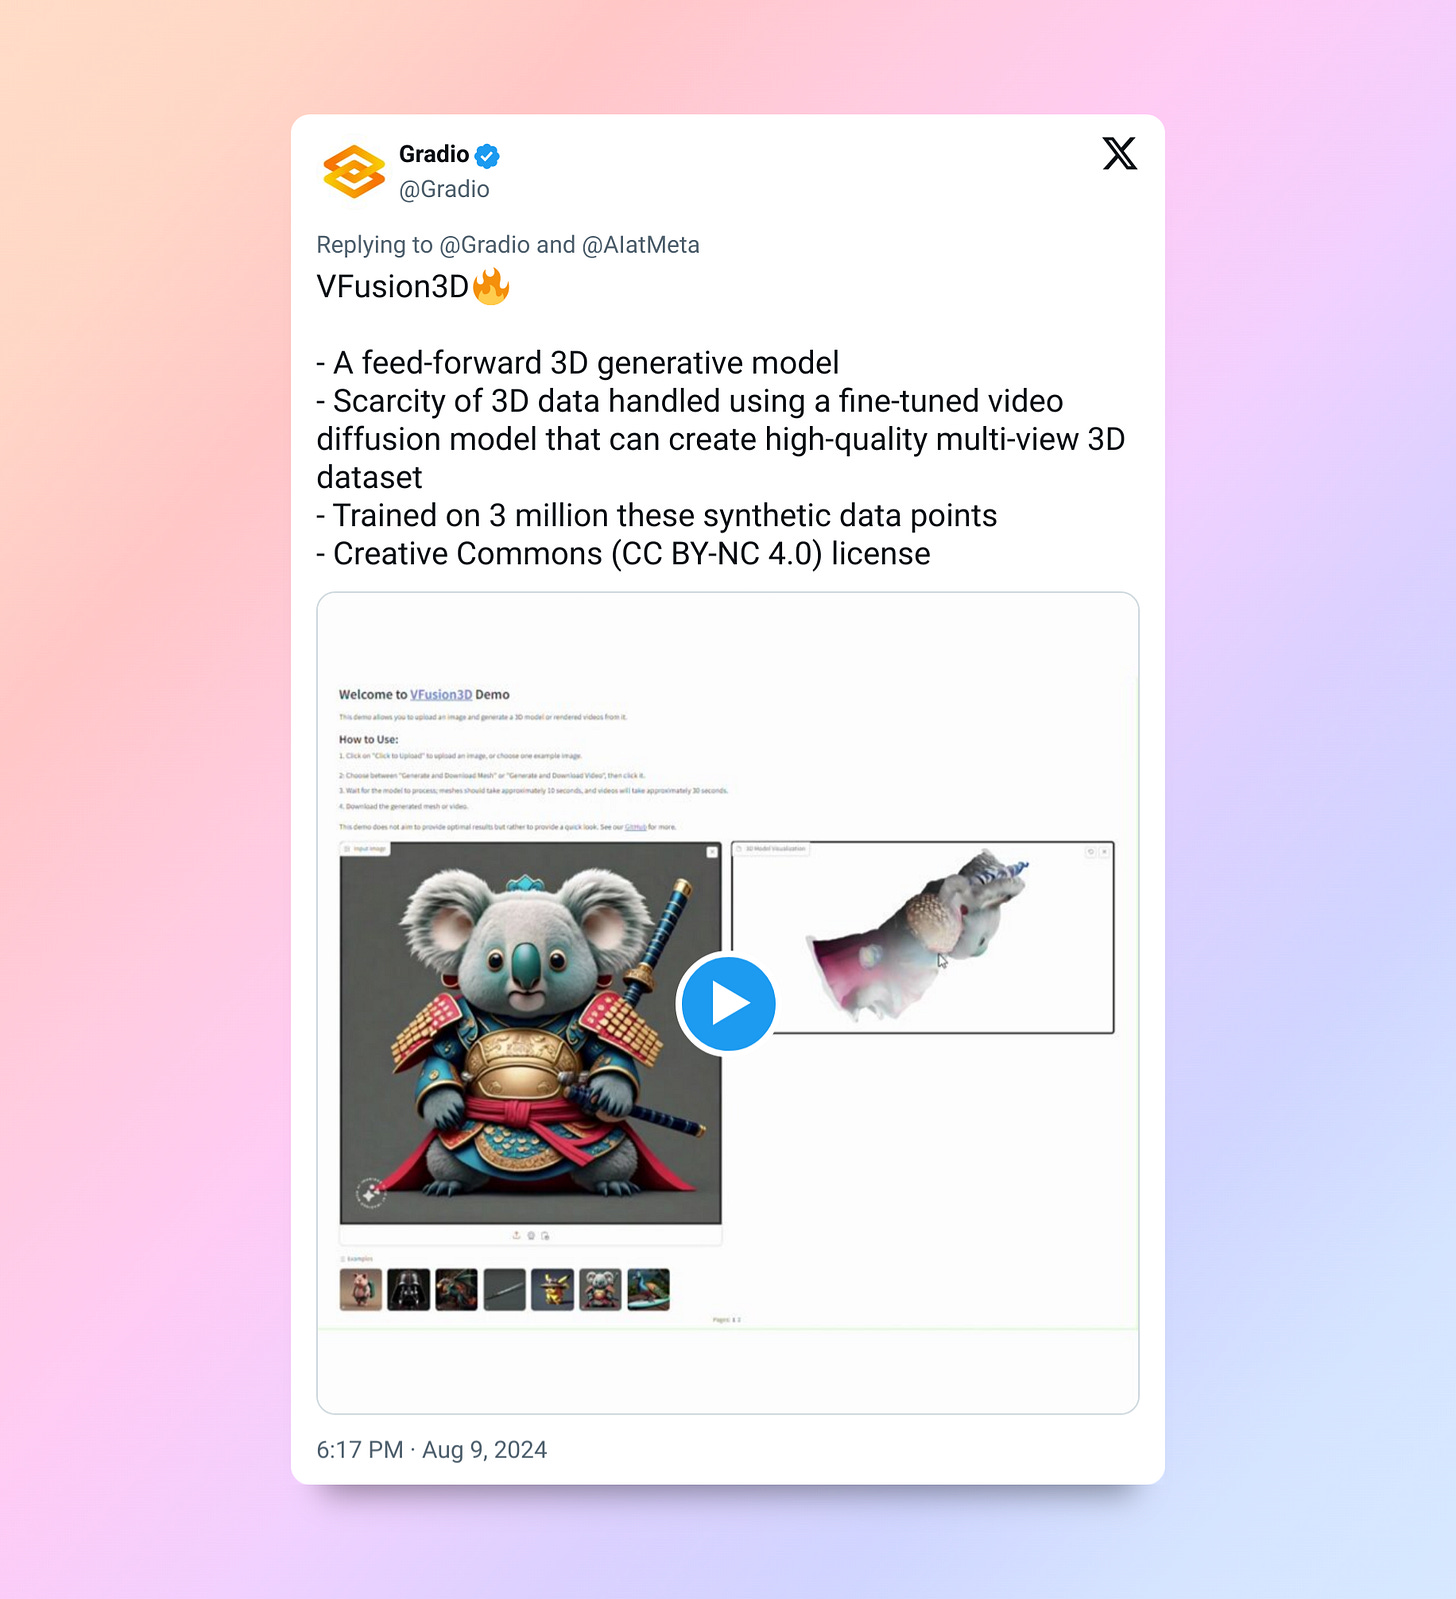Play the VFusion3D demo video
The width and height of the screenshot is (1456, 1599).
pos(728,1003)
